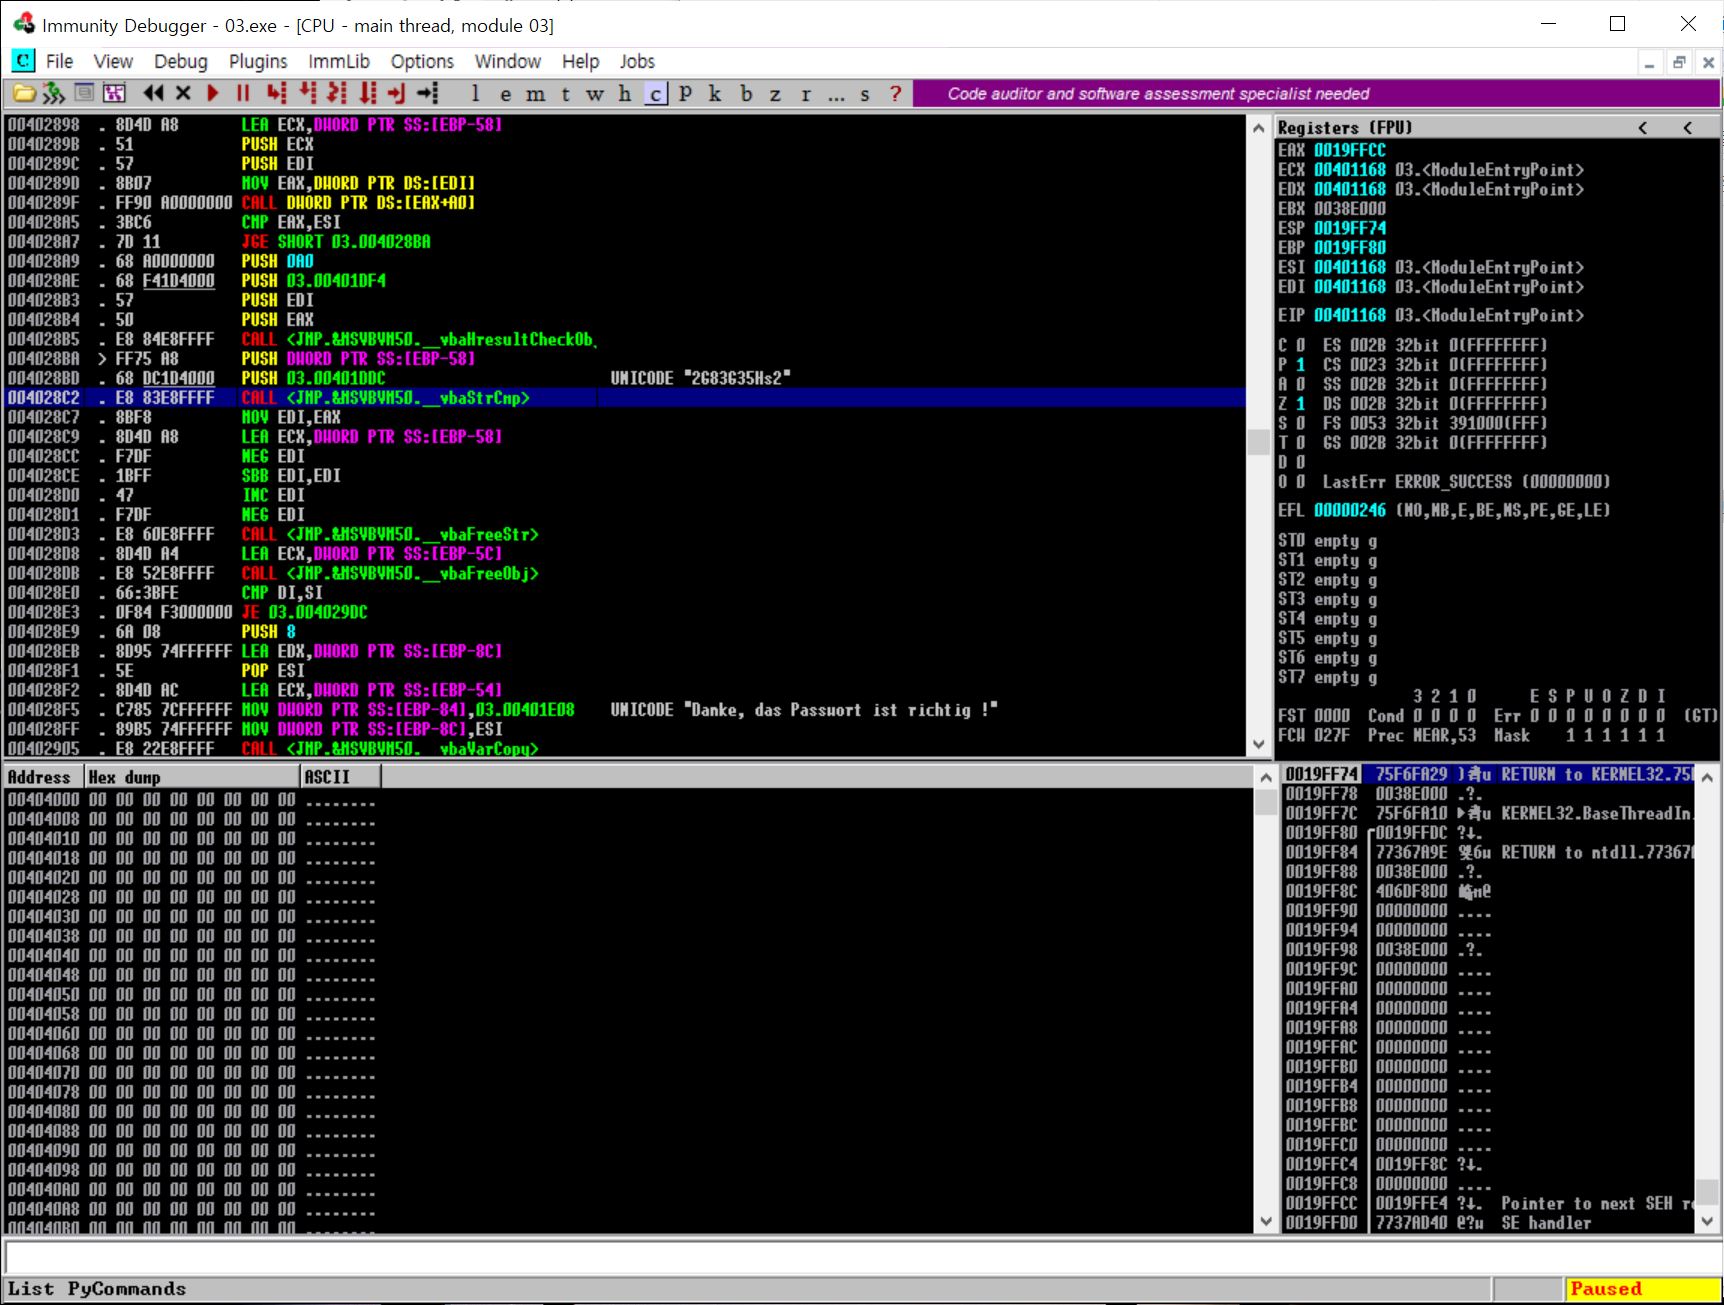Image resolution: width=1724 pixels, height=1305 pixels.
Task: Open the View menu
Action: 113,61
